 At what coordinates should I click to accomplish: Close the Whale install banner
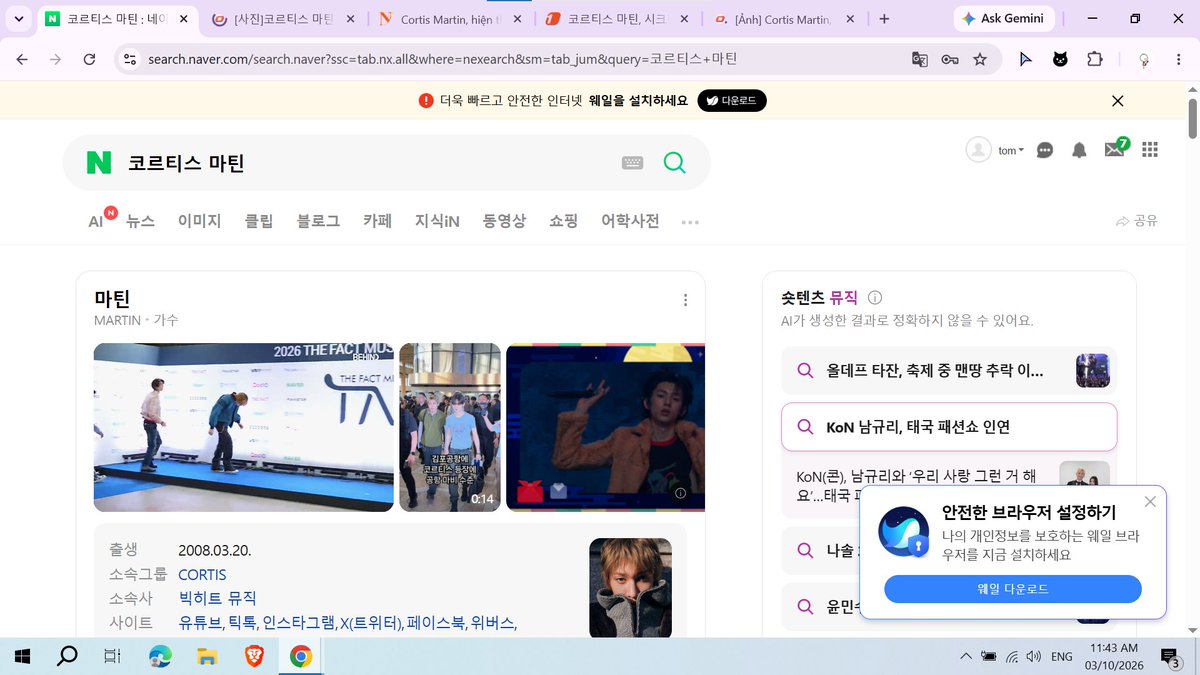(x=1118, y=100)
